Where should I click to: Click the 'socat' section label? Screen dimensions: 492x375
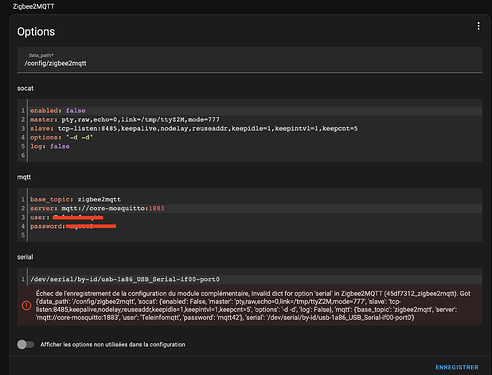tap(25, 88)
